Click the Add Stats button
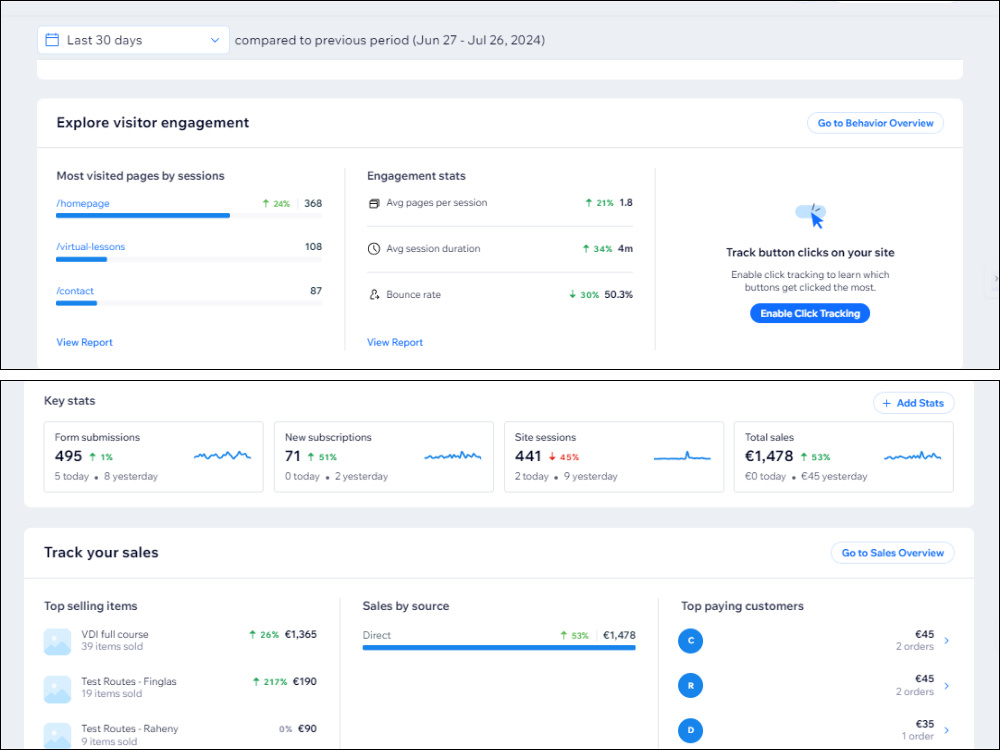 point(913,403)
